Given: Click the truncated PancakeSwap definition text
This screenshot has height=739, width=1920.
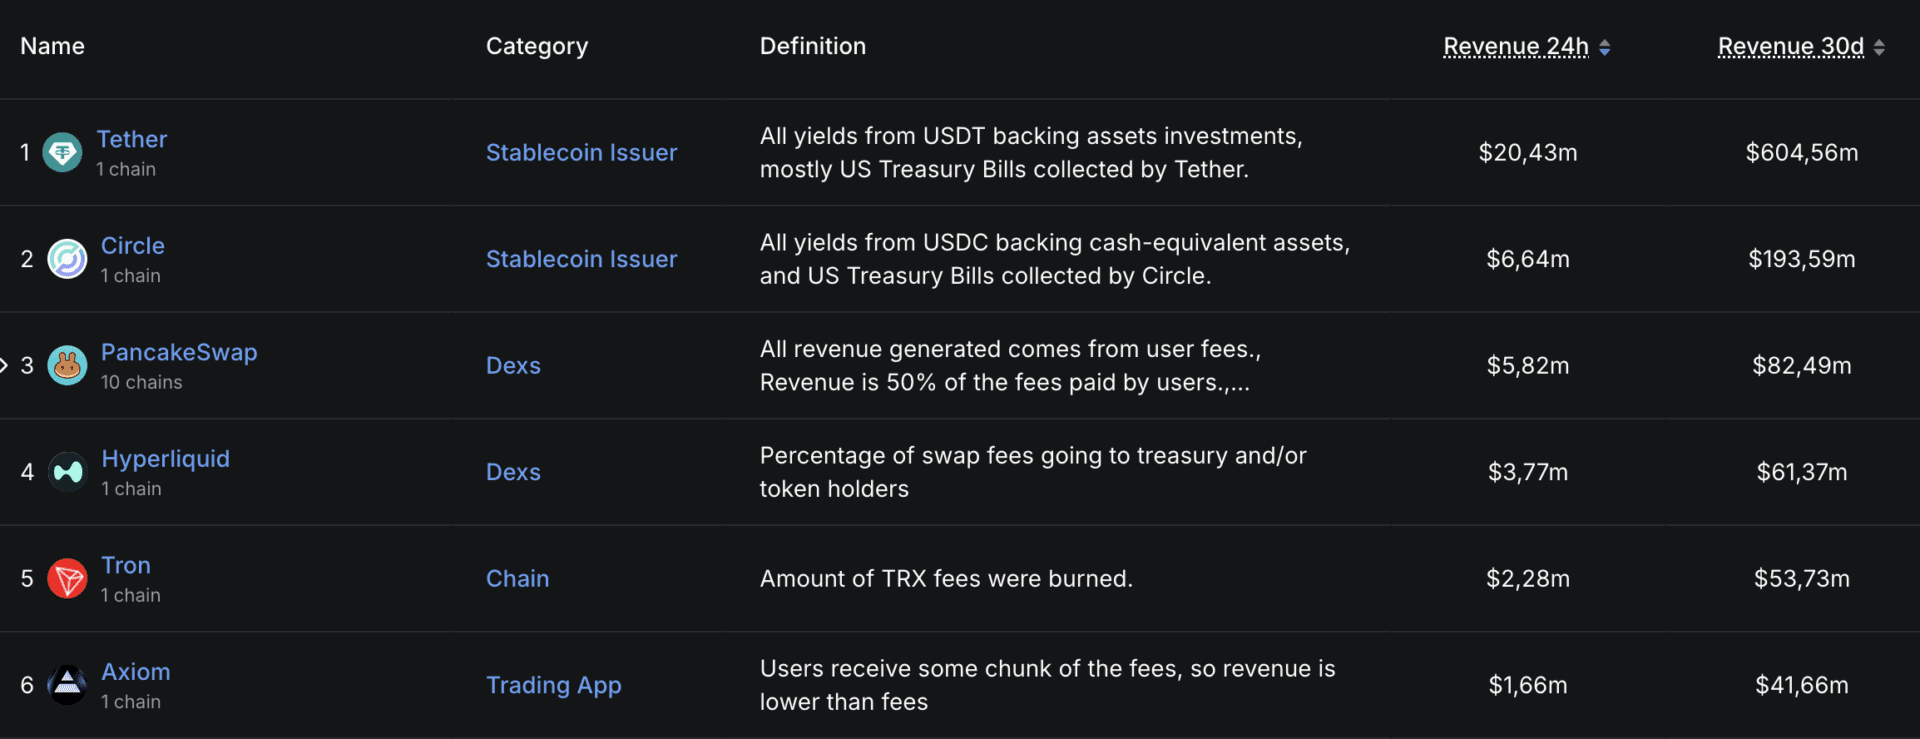Looking at the screenshot, I should tap(1010, 366).
